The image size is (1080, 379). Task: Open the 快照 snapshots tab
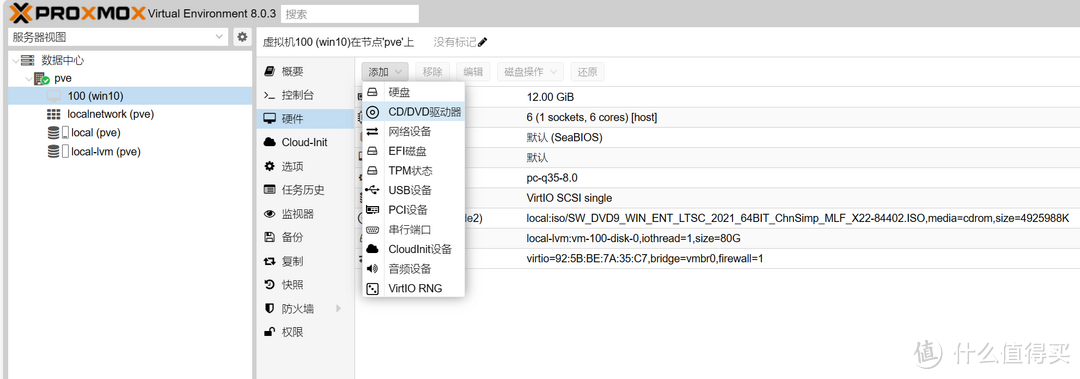[x=306, y=285]
